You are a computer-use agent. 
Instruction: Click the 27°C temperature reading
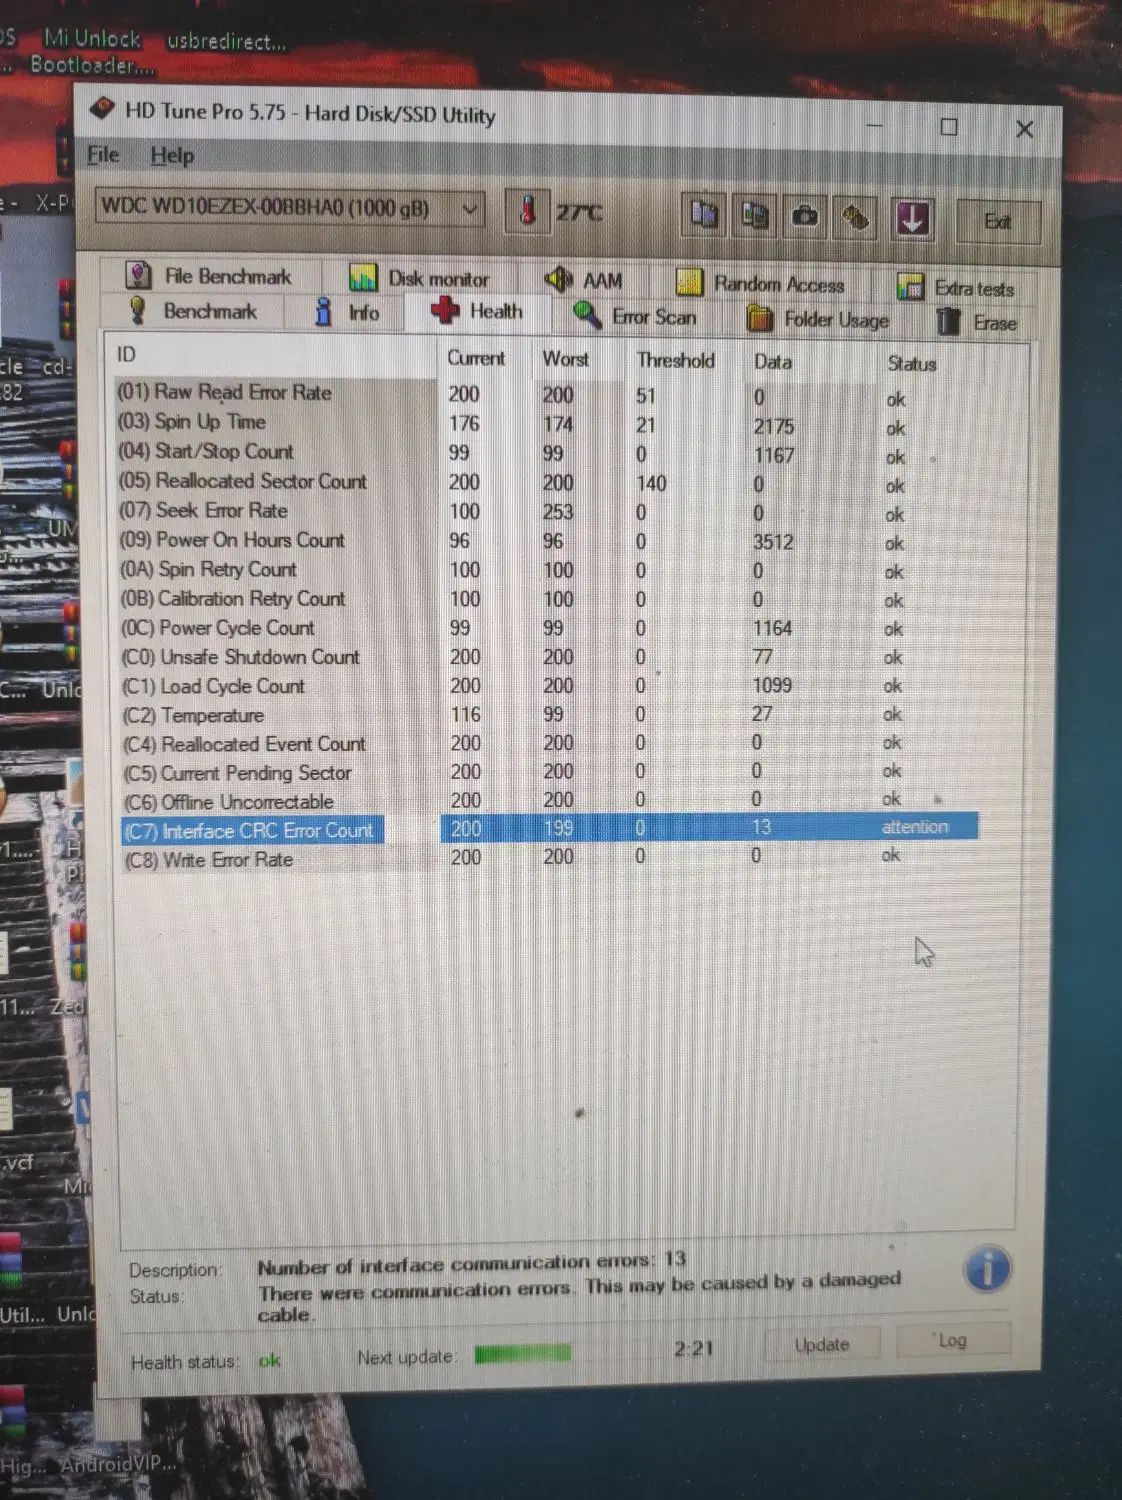click(x=579, y=212)
